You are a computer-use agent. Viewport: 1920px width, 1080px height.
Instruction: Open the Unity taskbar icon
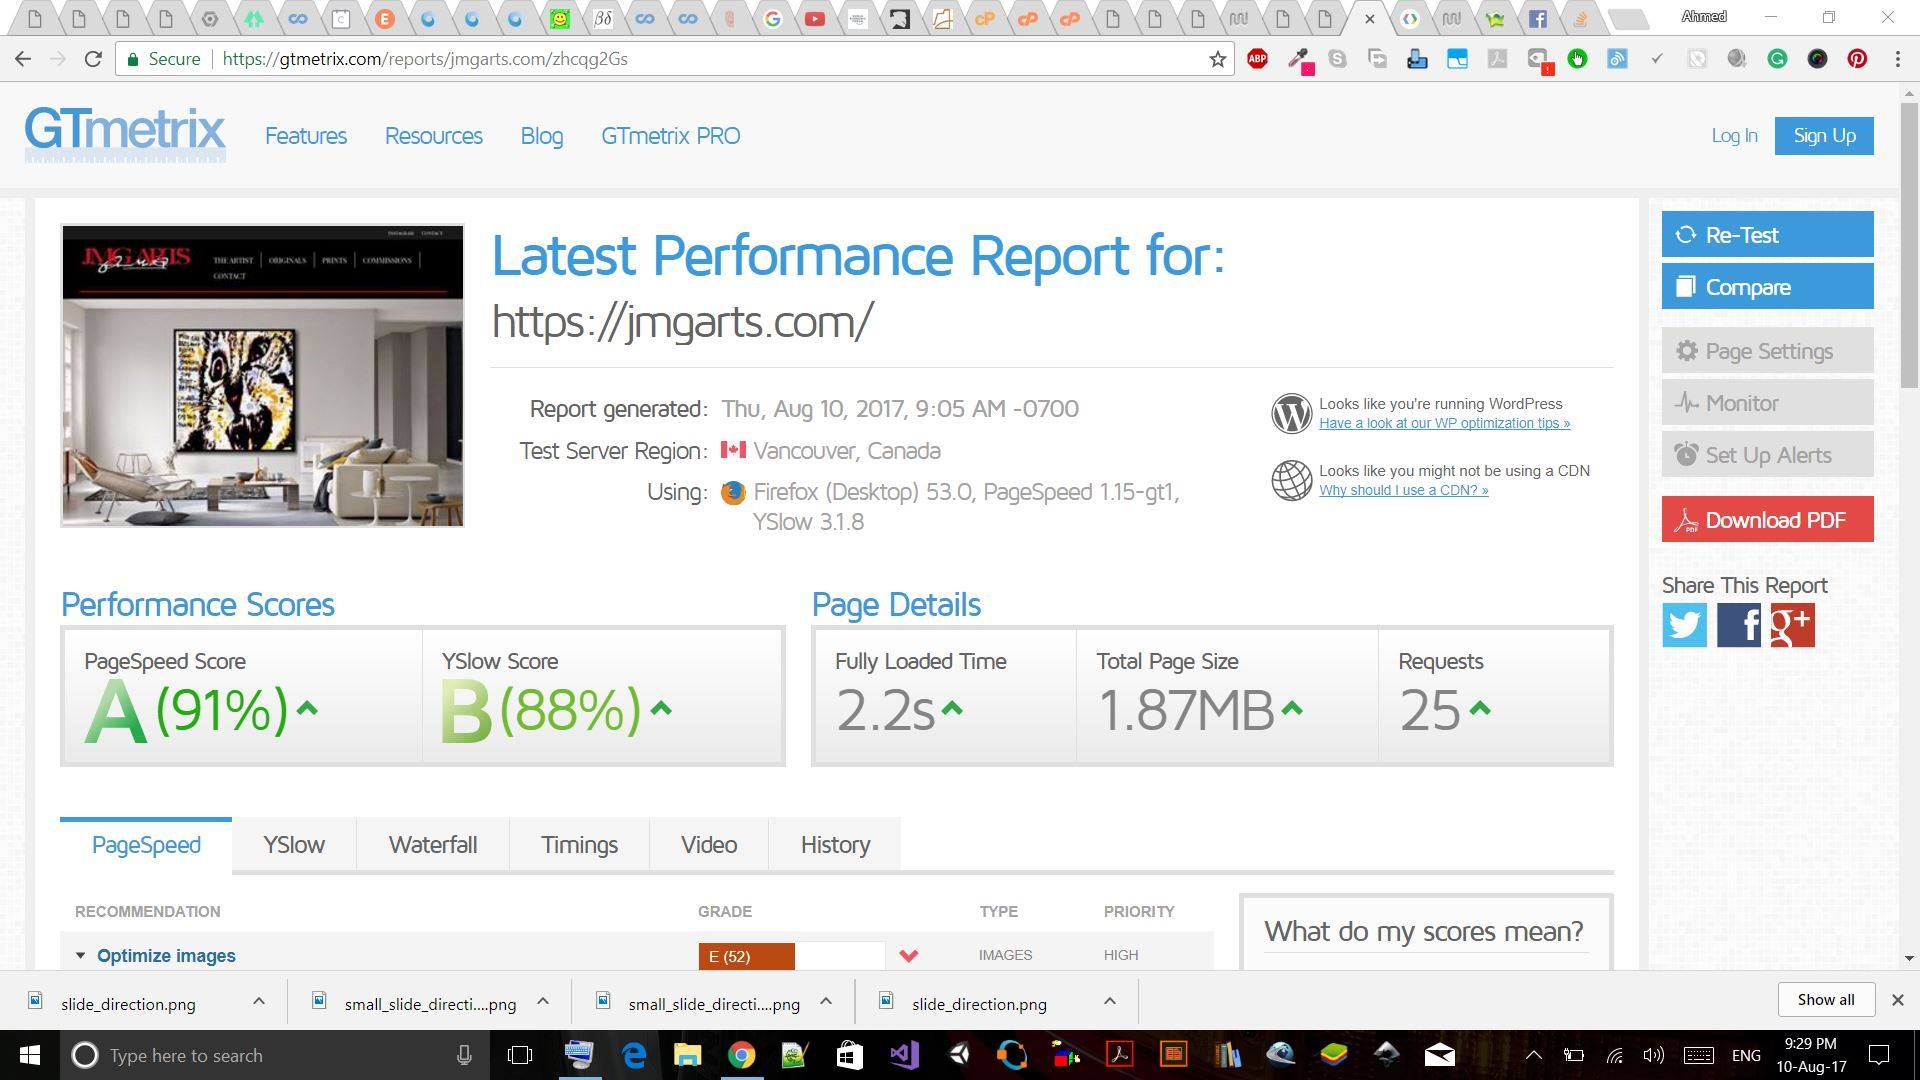[x=958, y=1055]
